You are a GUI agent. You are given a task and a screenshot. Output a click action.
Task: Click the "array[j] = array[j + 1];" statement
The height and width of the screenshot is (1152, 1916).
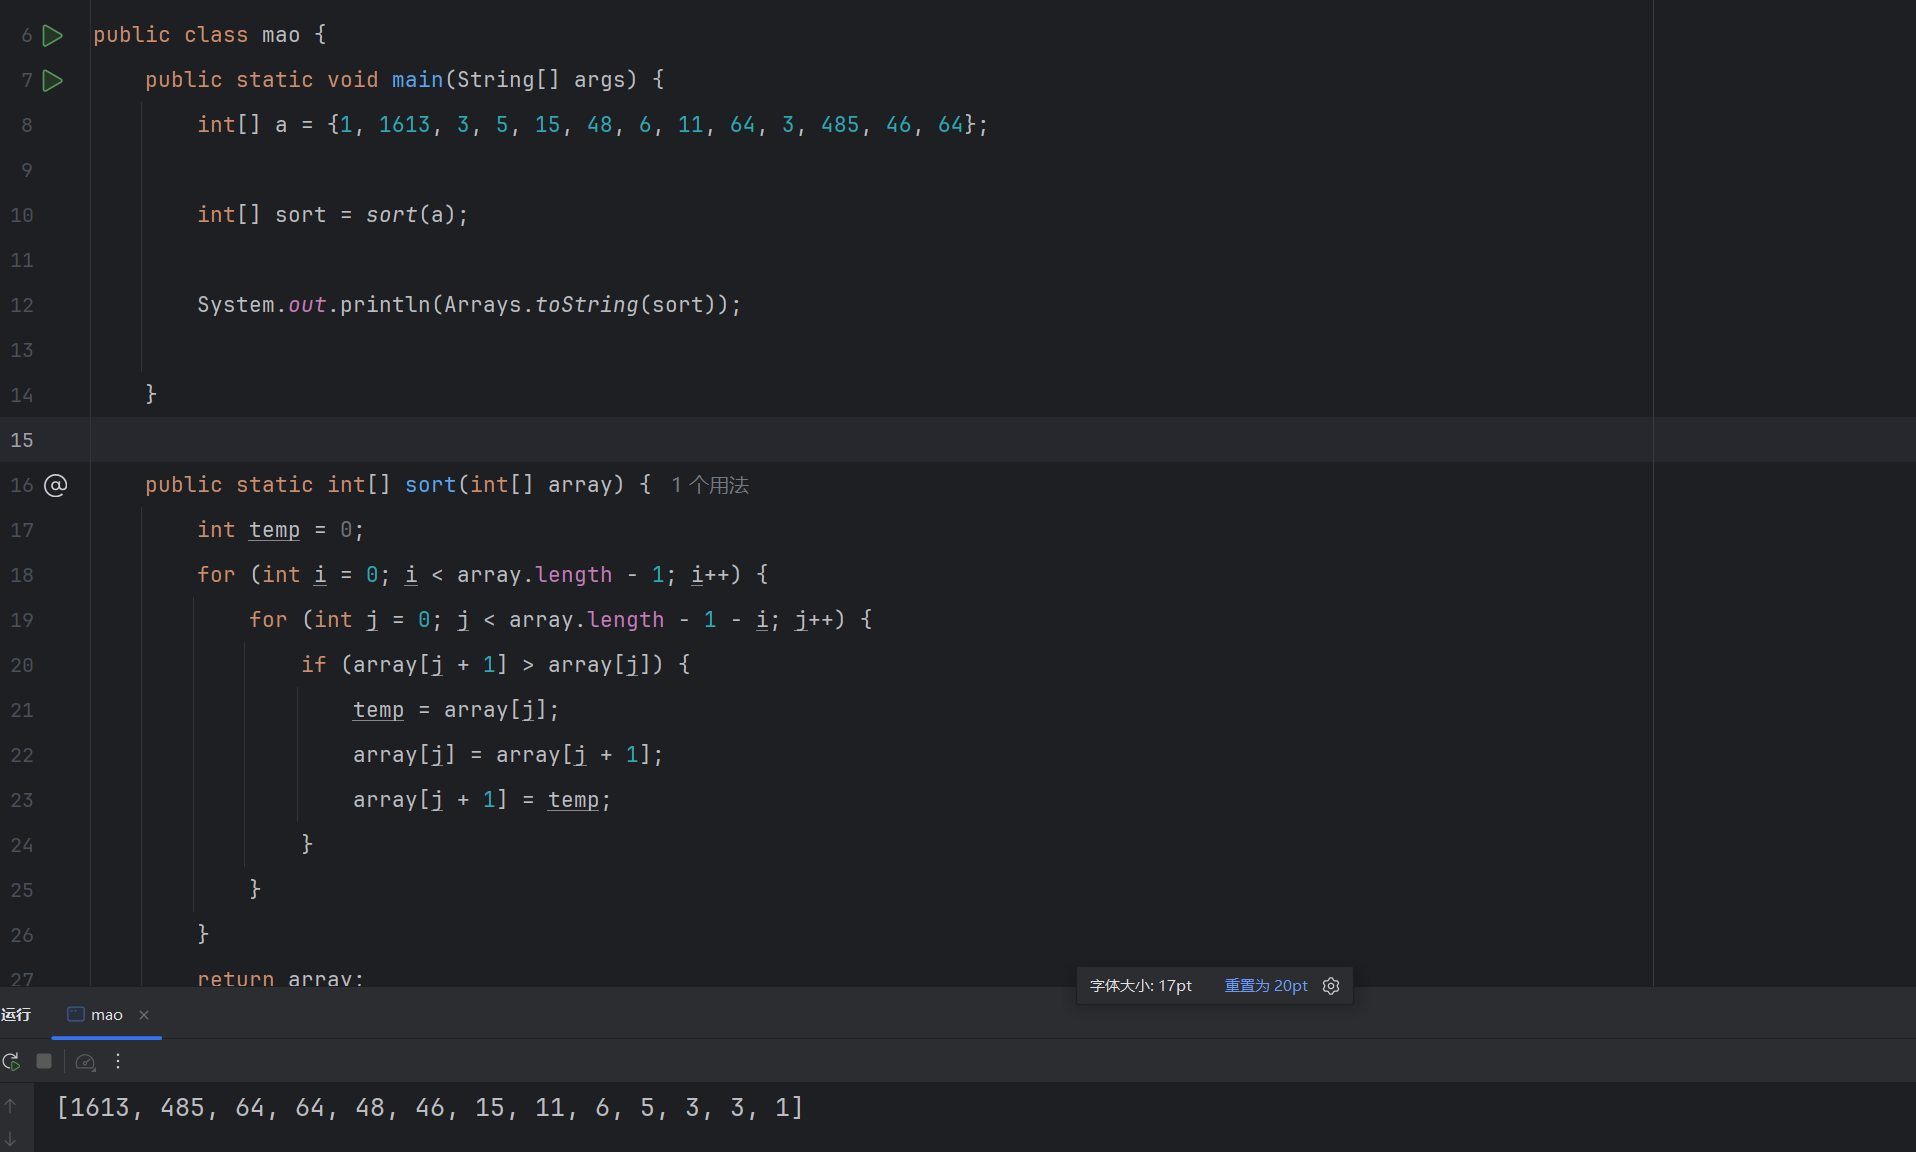tap(508, 755)
